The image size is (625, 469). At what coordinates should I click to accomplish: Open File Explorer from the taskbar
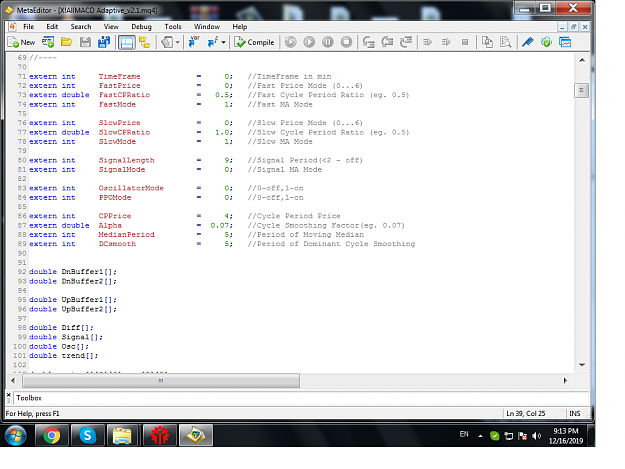(x=122, y=435)
